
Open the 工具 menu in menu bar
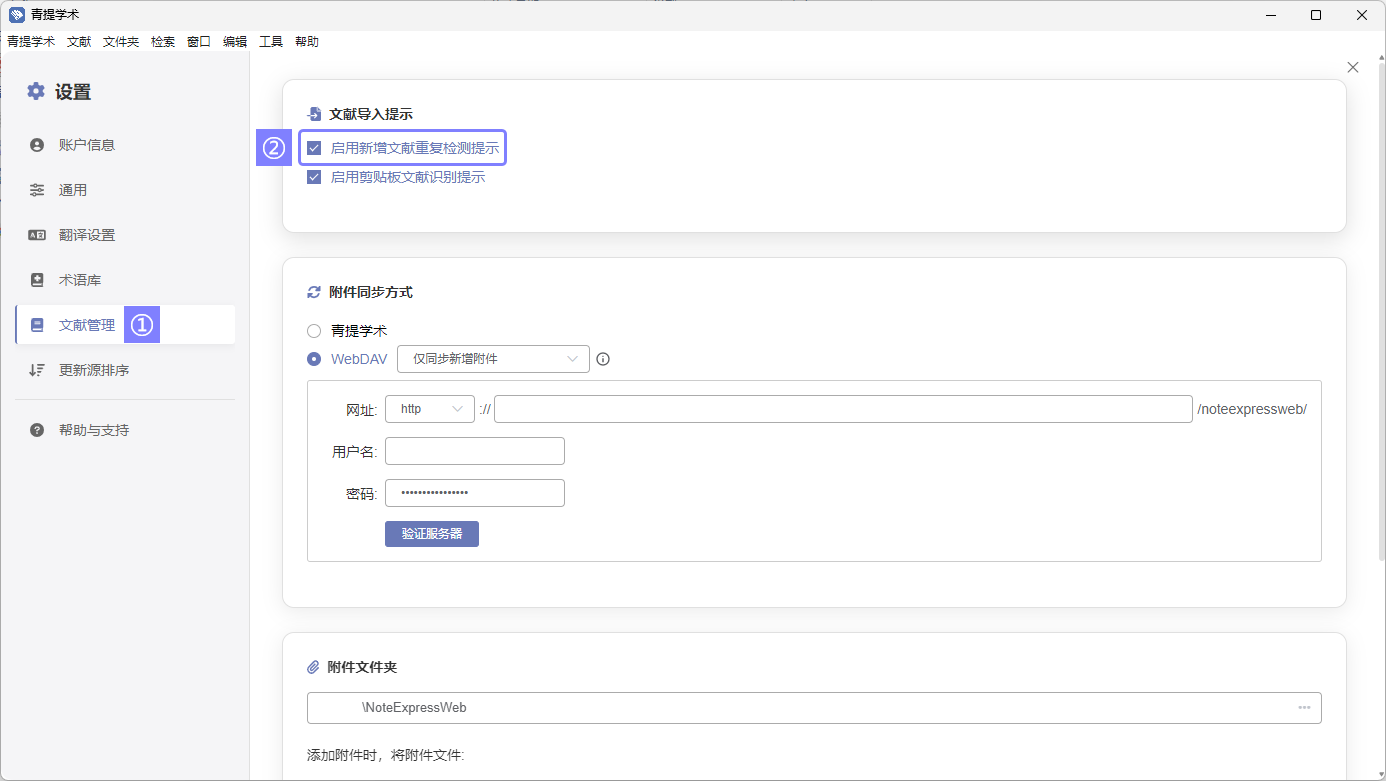271,42
